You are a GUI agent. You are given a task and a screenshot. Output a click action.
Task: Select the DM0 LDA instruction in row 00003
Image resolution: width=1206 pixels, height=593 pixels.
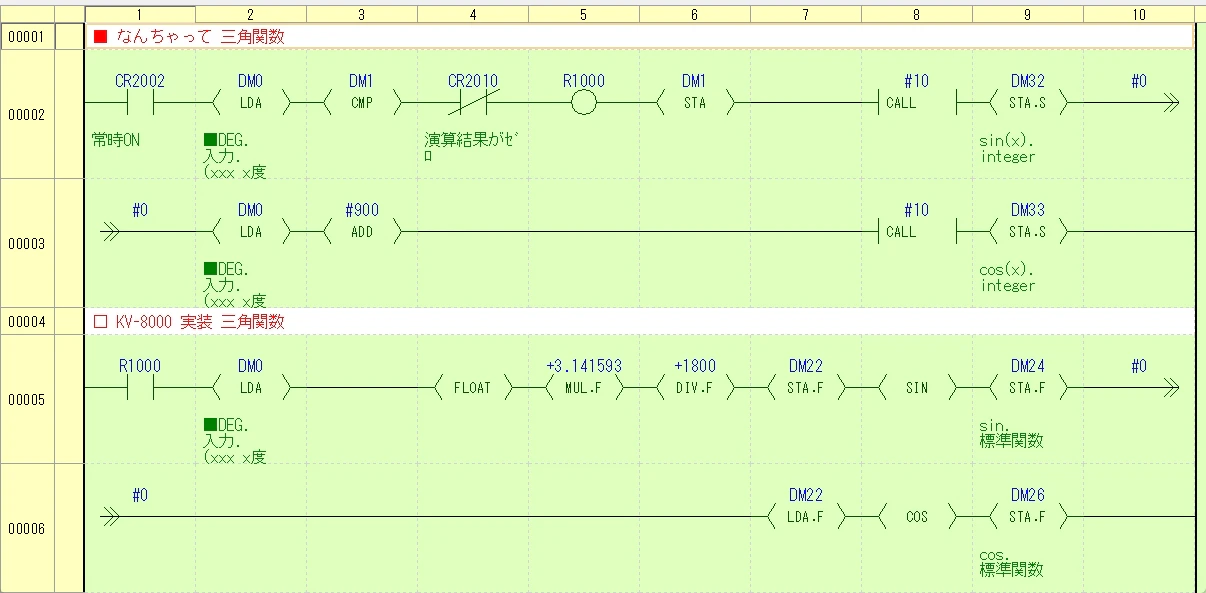(250, 232)
